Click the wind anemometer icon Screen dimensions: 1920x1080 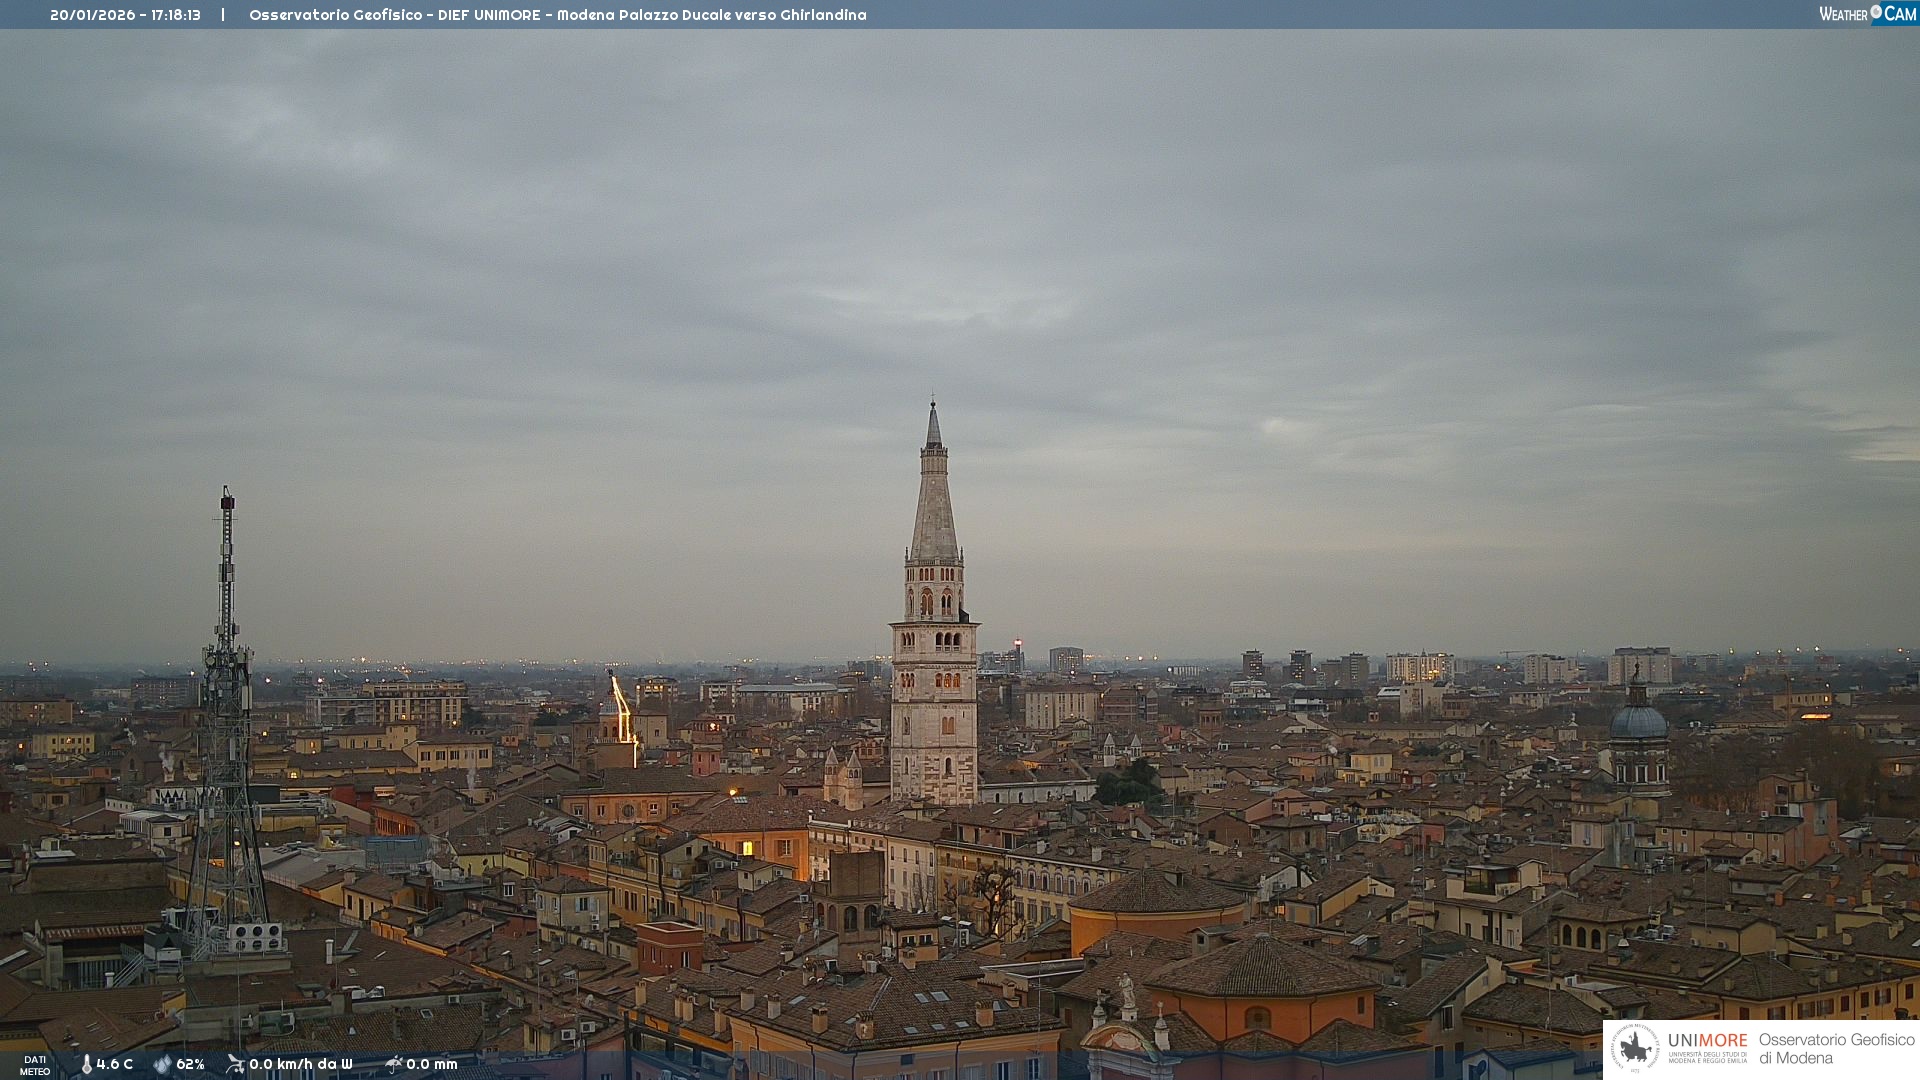point(235,1064)
